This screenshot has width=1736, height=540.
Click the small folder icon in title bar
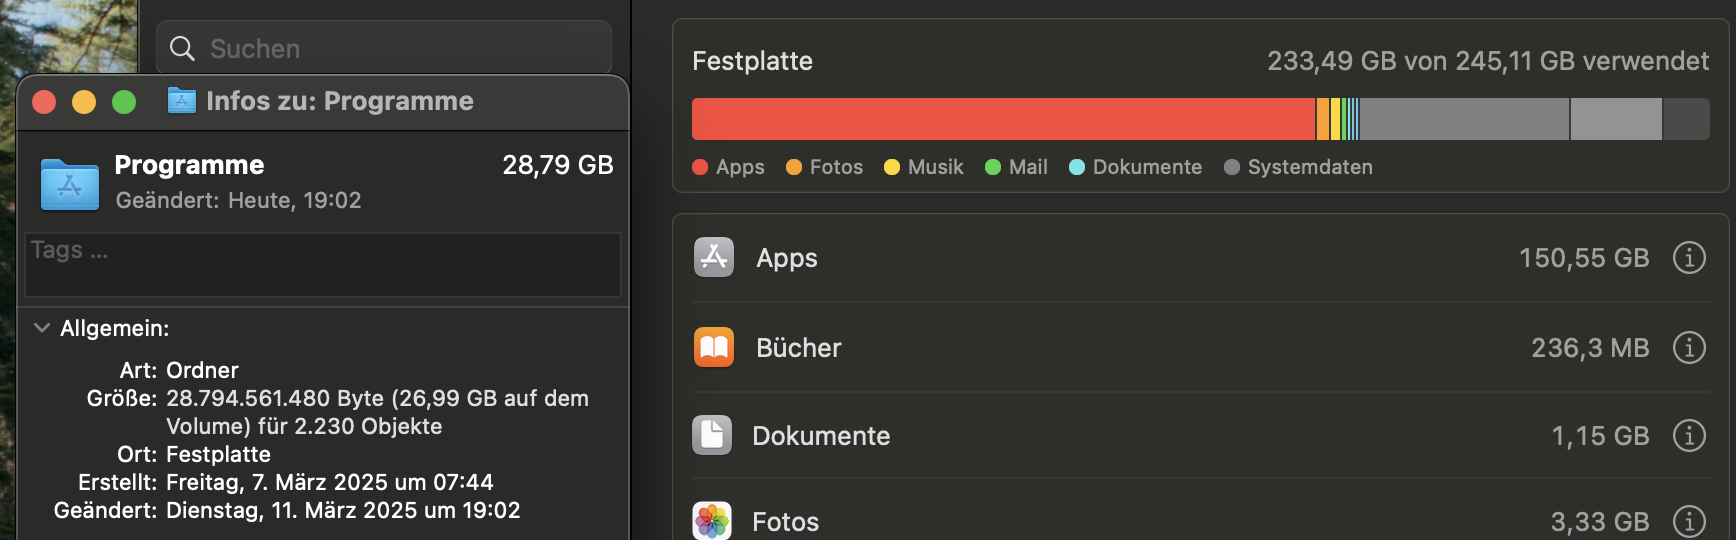click(x=181, y=101)
